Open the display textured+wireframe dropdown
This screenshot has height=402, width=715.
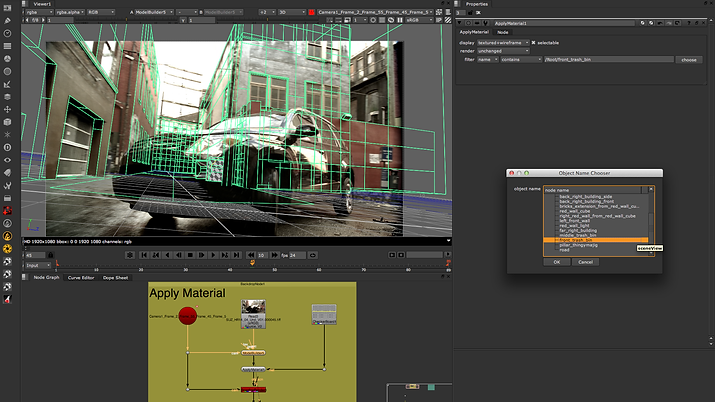(502, 42)
